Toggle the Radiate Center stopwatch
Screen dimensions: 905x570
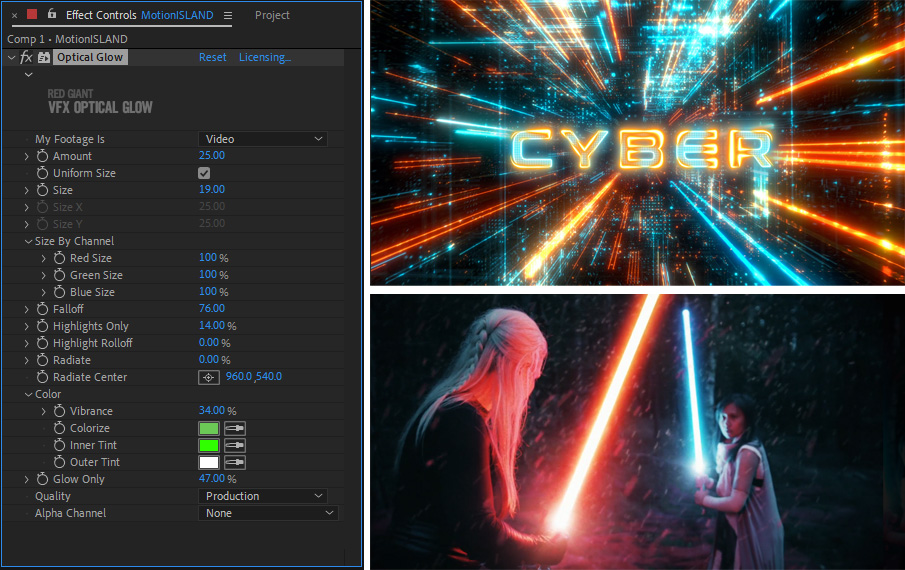(42, 377)
